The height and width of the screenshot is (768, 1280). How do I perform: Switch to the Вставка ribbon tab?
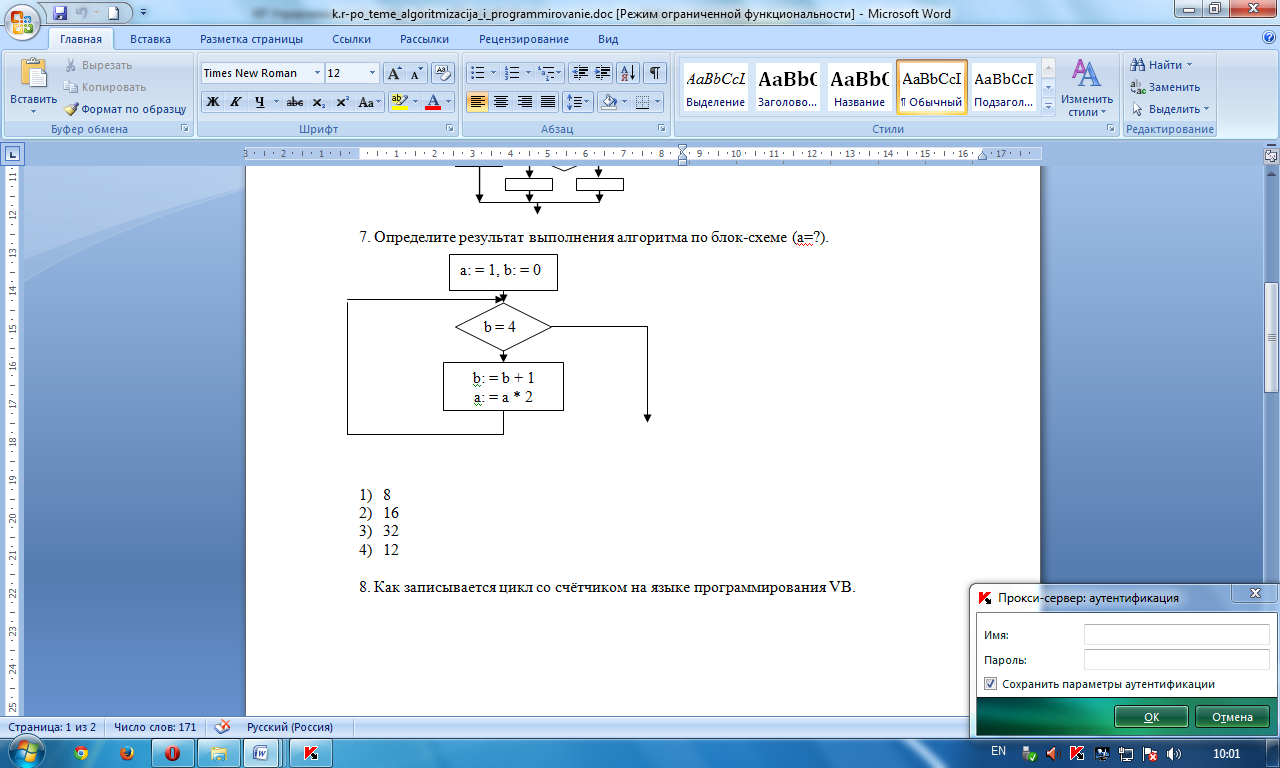click(x=150, y=39)
